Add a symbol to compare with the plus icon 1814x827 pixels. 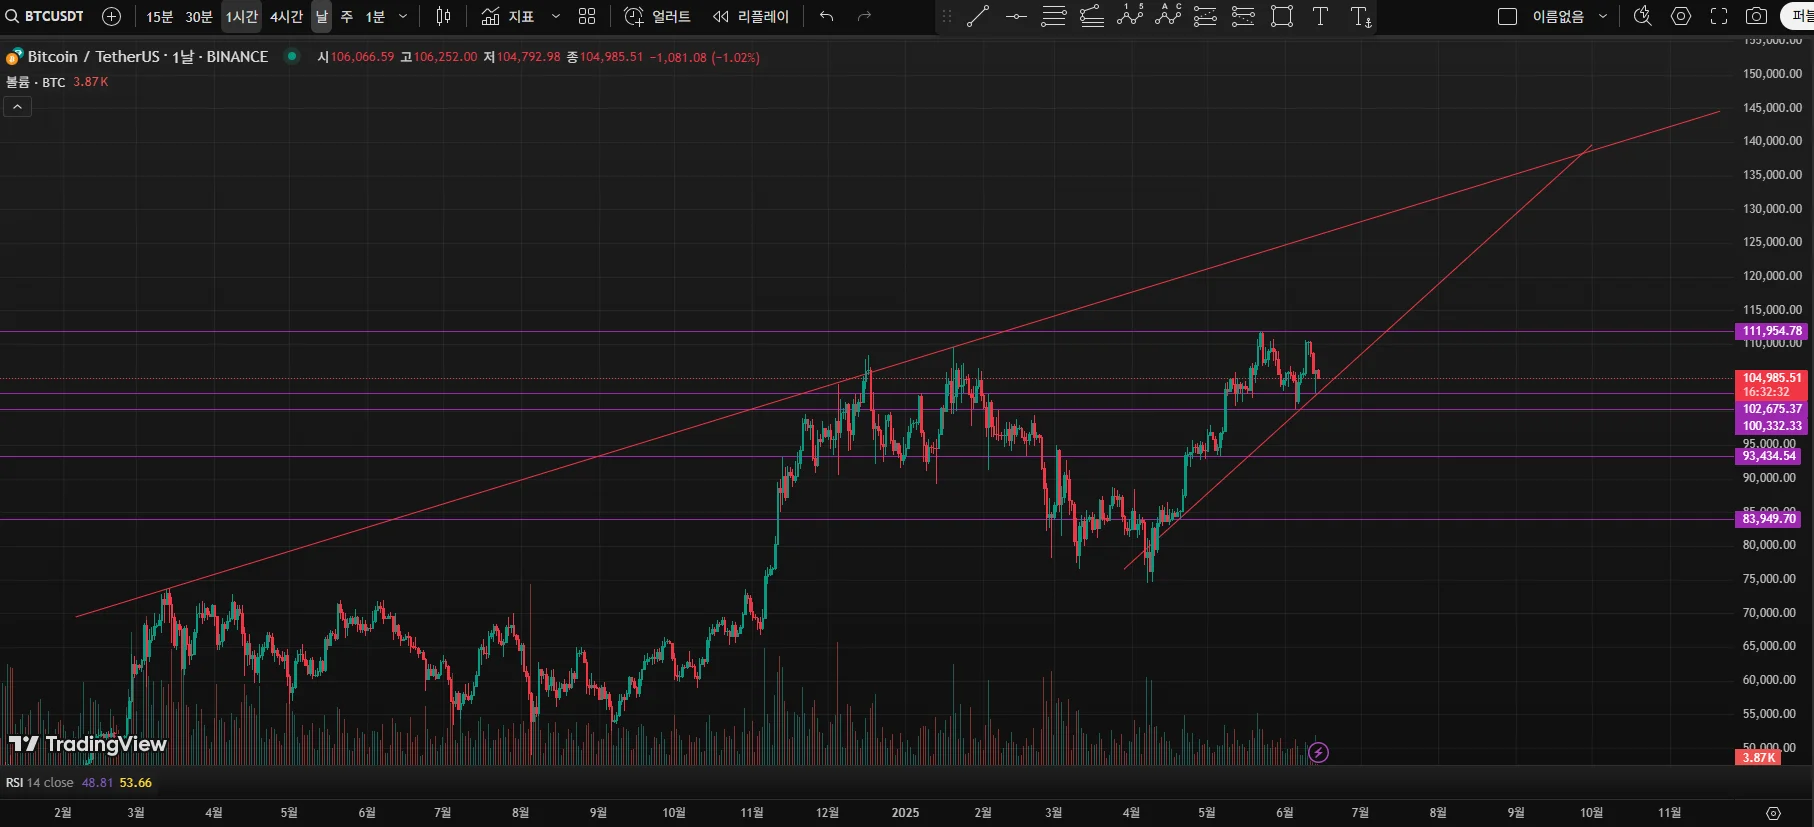112,16
